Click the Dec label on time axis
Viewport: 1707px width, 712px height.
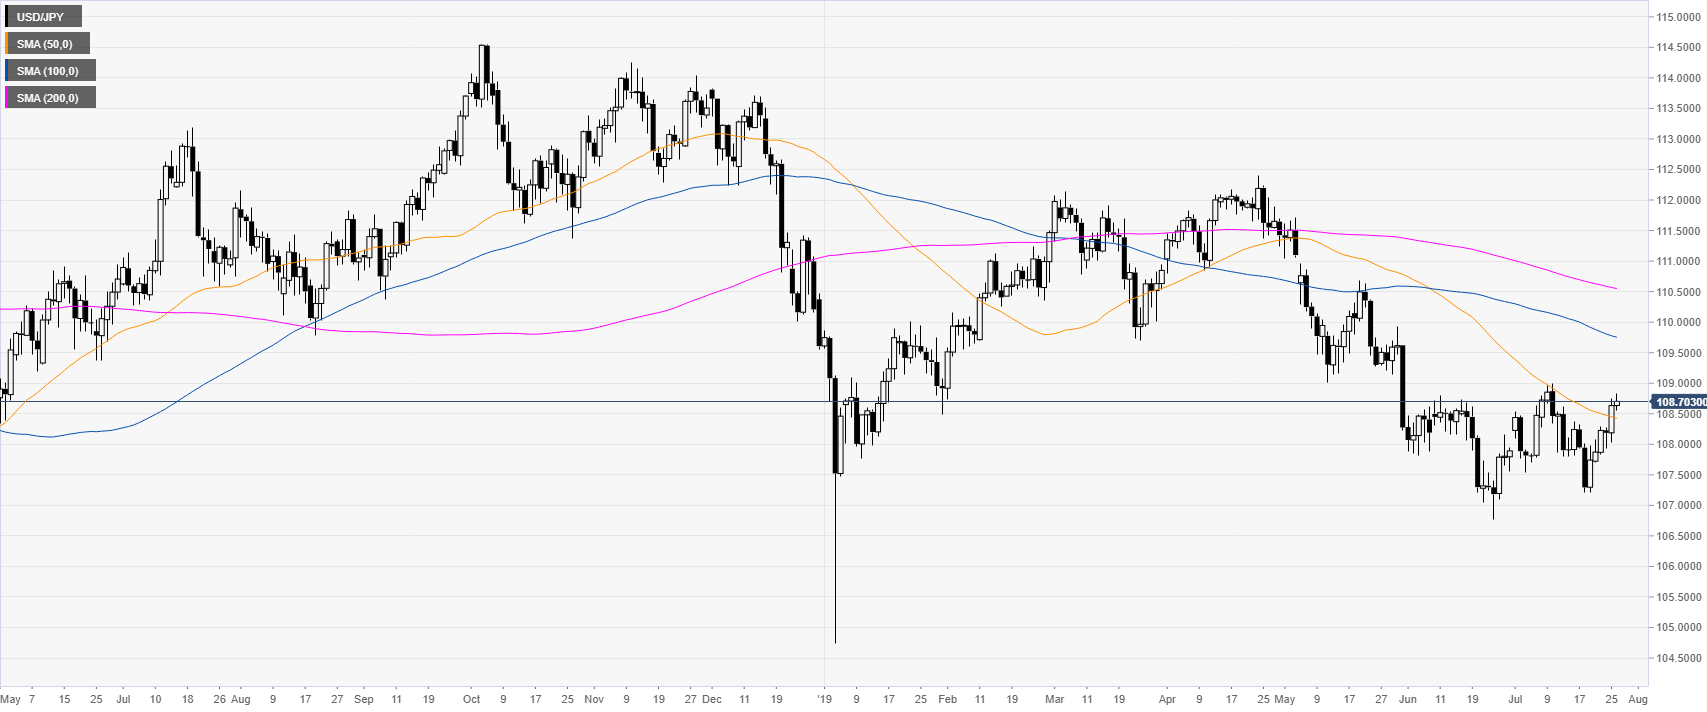point(711,699)
